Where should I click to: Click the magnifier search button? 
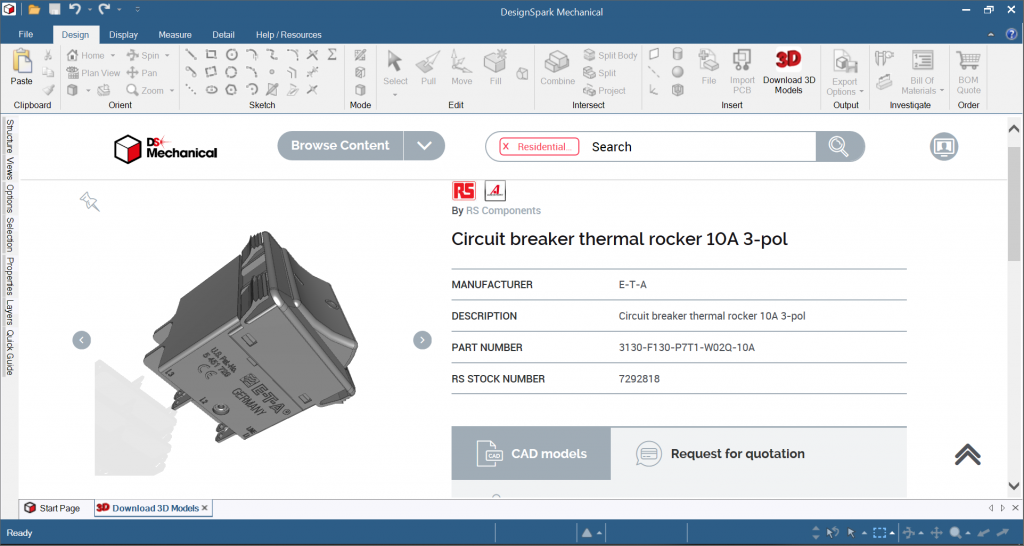tap(839, 147)
